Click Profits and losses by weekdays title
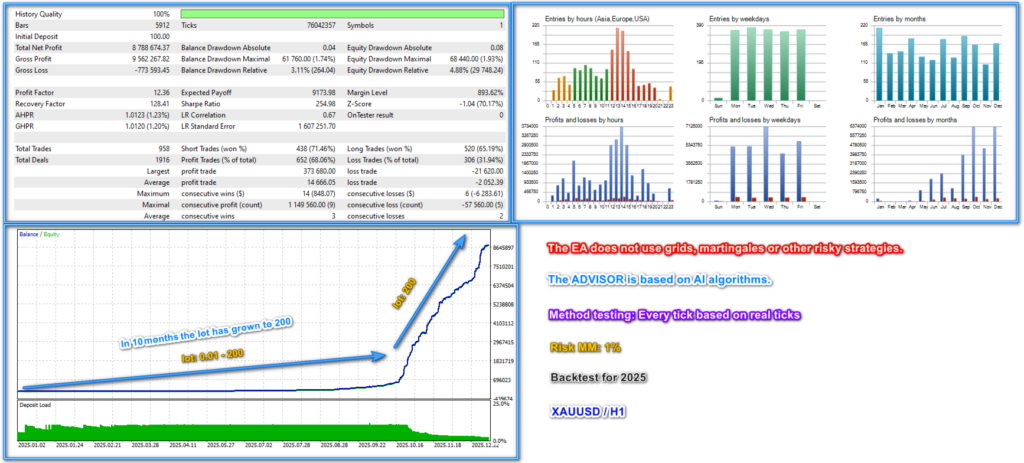Screen dimensions: 1024x463 point(750,120)
